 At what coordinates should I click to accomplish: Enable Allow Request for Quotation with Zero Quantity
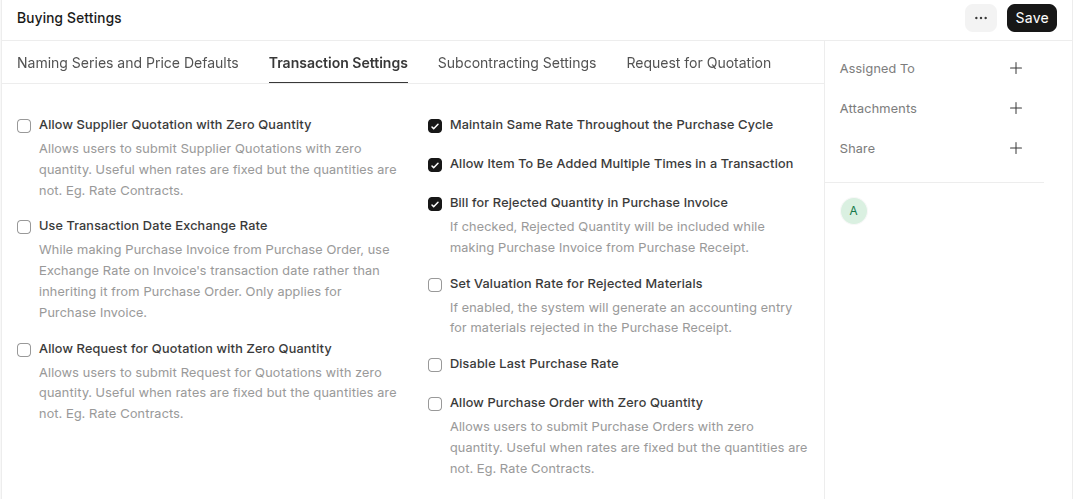point(24,350)
